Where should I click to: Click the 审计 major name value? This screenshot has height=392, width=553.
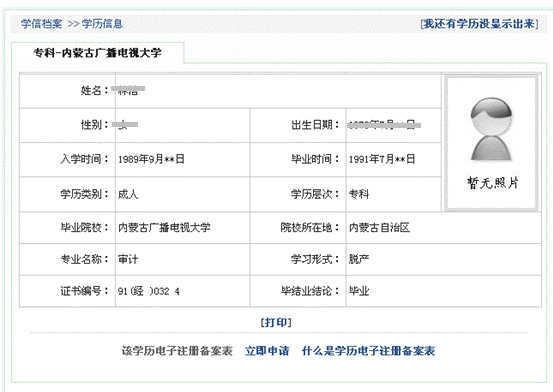point(128,259)
